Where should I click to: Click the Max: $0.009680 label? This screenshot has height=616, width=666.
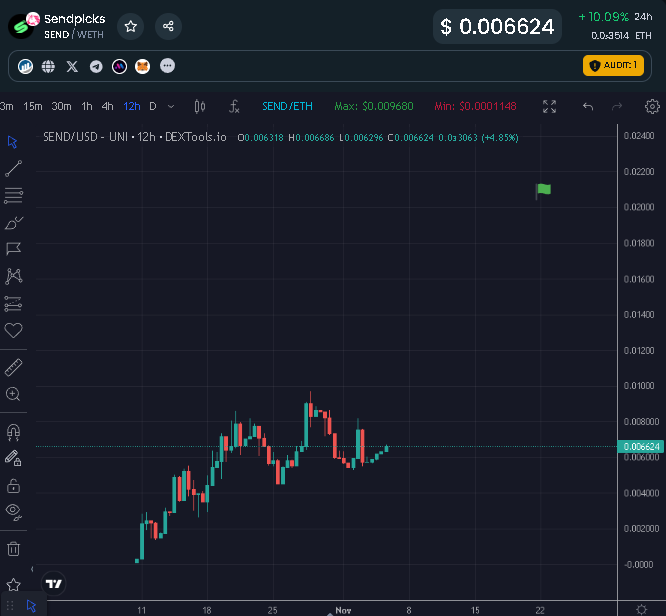tap(374, 106)
